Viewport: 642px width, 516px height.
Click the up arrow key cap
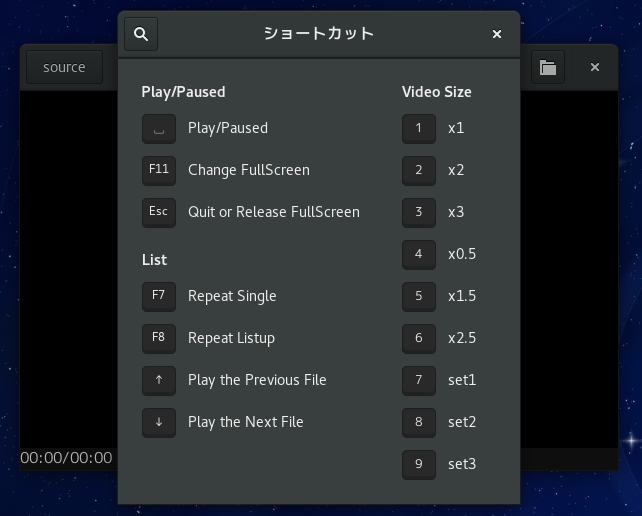pos(159,381)
